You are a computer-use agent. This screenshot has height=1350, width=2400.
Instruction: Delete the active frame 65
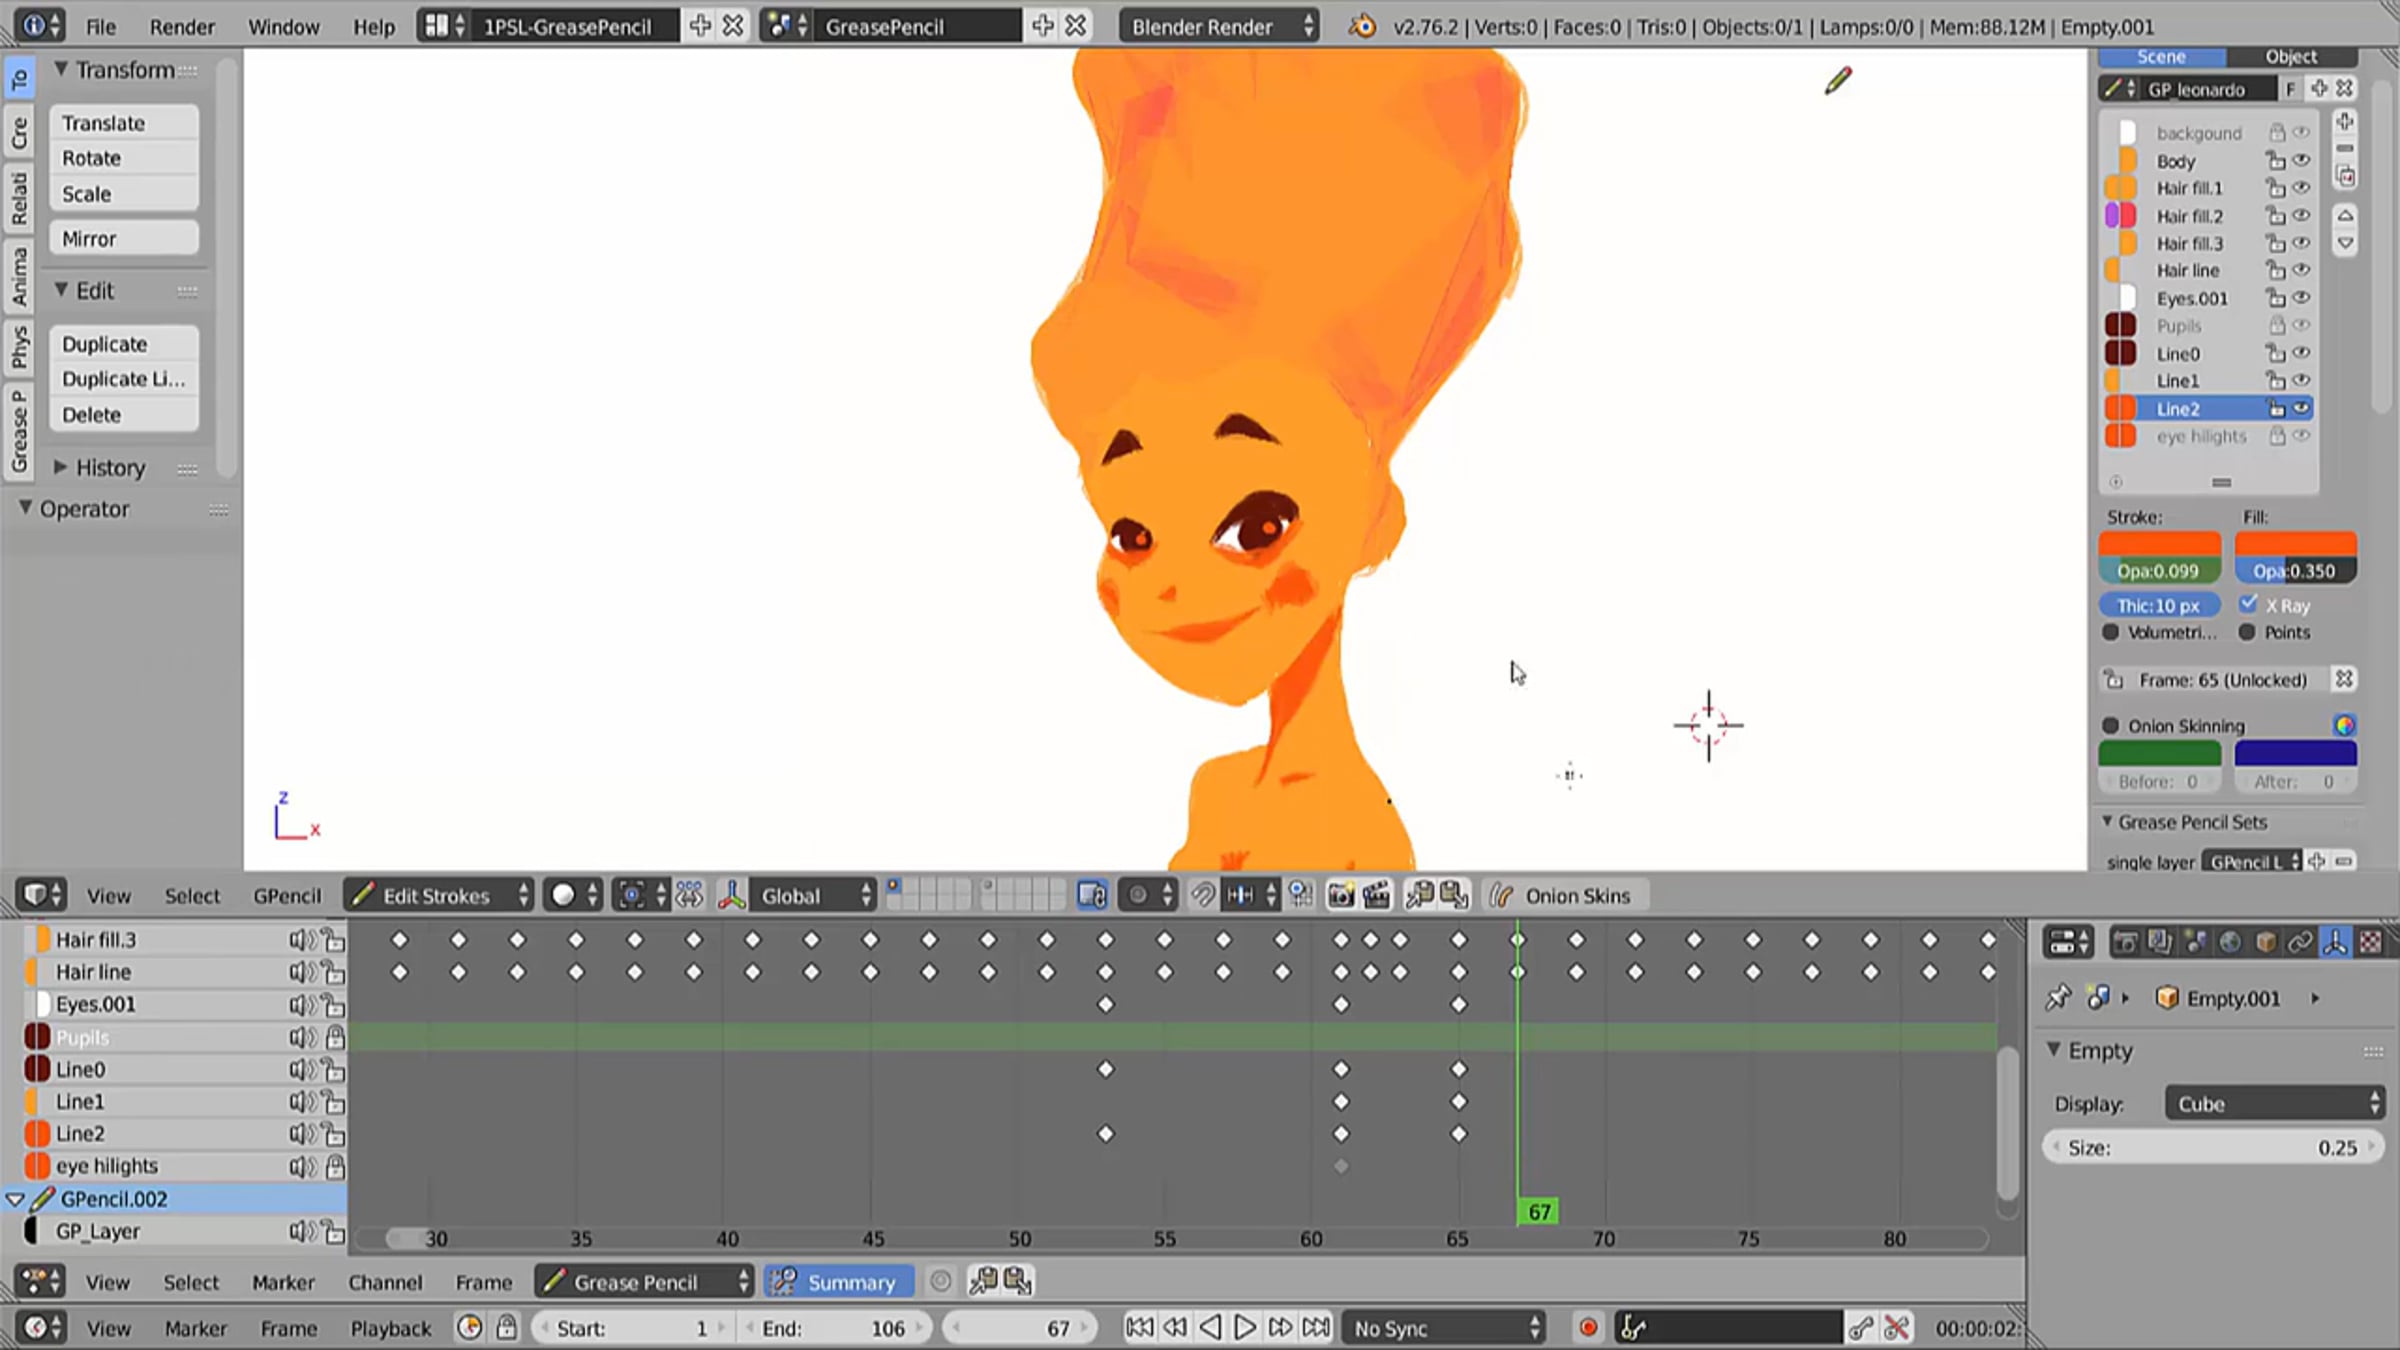2344,680
